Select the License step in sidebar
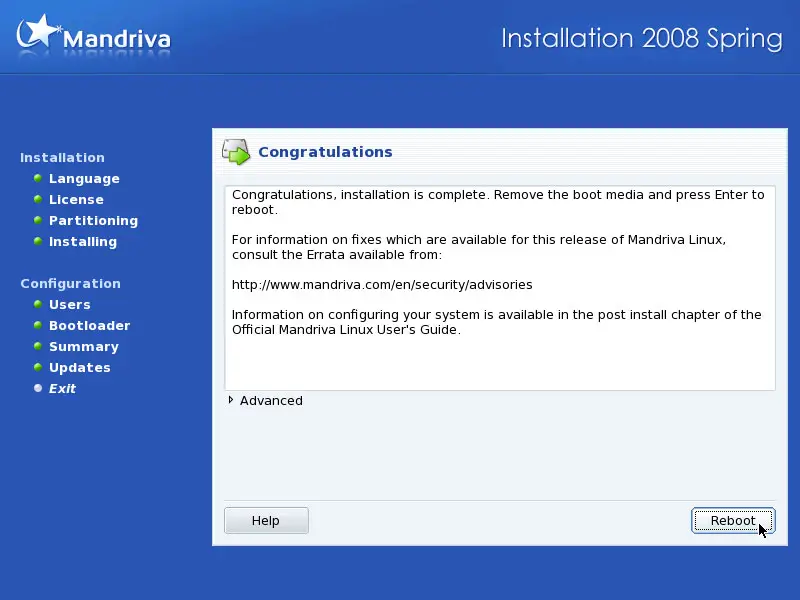This screenshot has height=600, width=800. (x=76, y=199)
